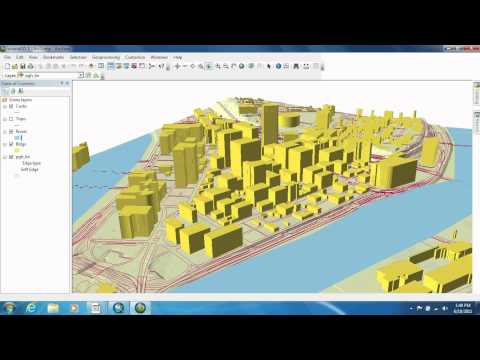Open Internet Explorer from taskbar
The height and width of the screenshot is (360, 480).
(31, 308)
